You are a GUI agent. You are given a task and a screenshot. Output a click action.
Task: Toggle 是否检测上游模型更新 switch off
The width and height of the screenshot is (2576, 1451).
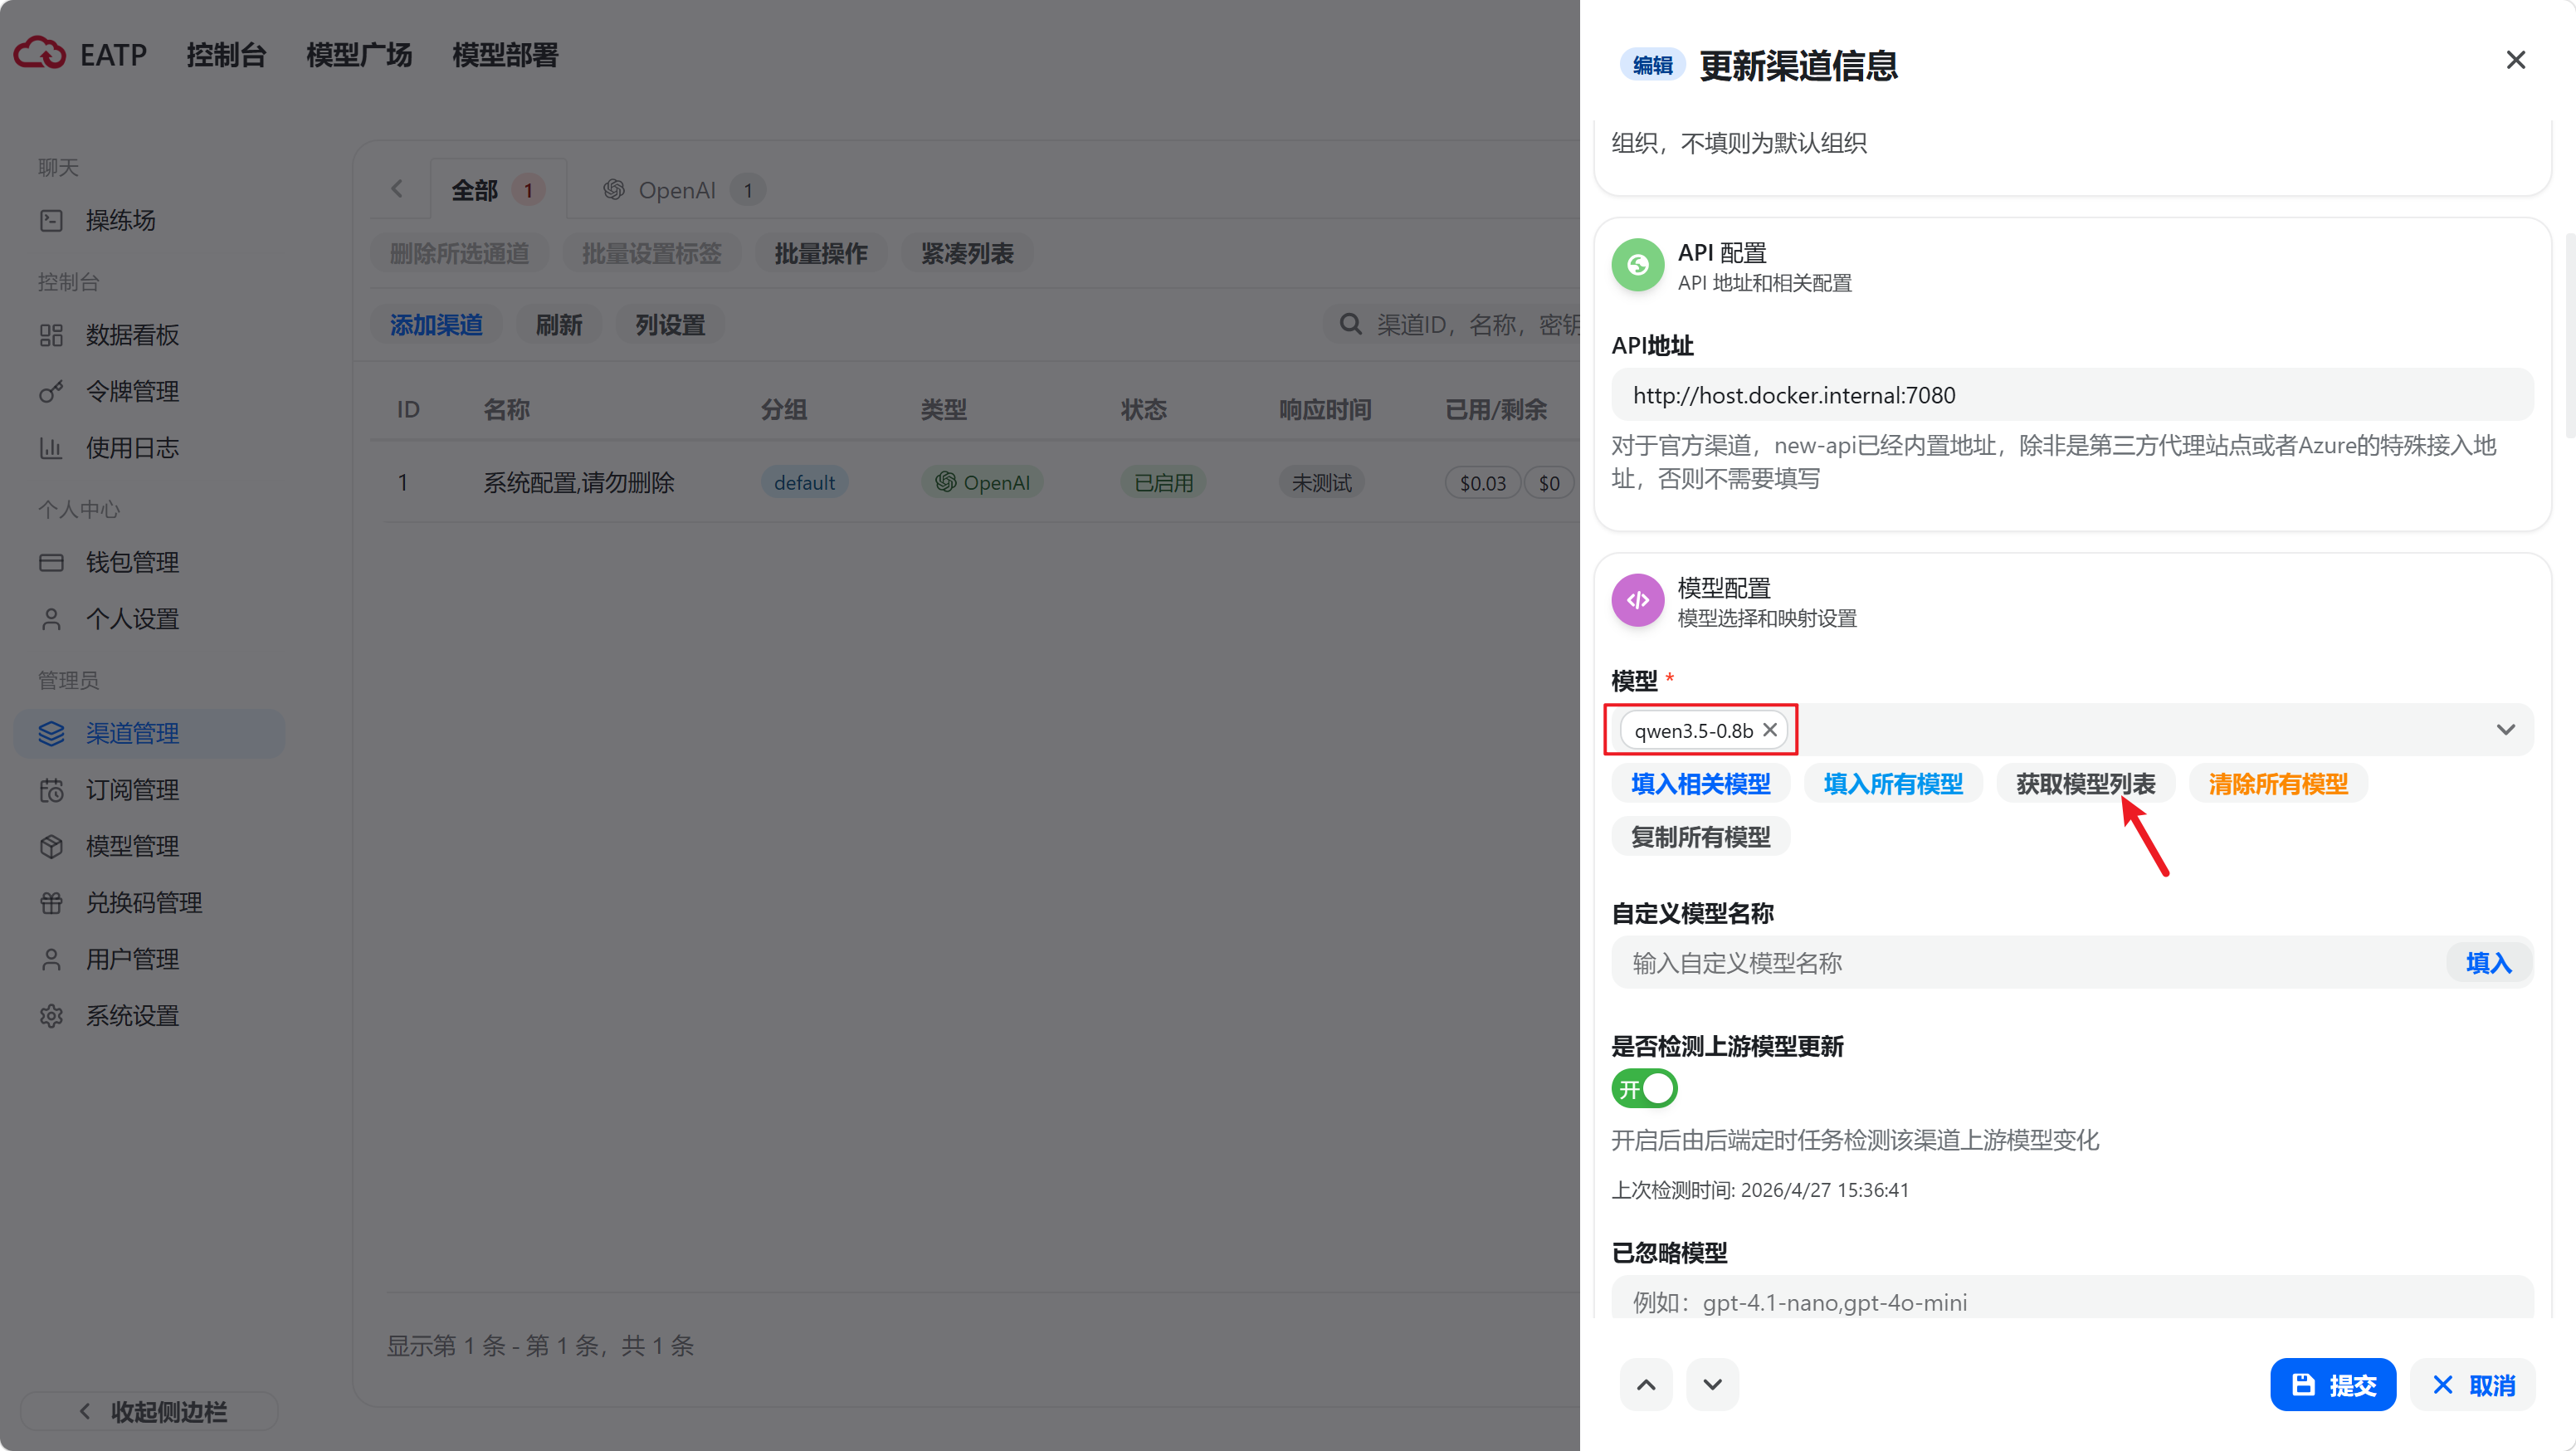point(1644,1088)
